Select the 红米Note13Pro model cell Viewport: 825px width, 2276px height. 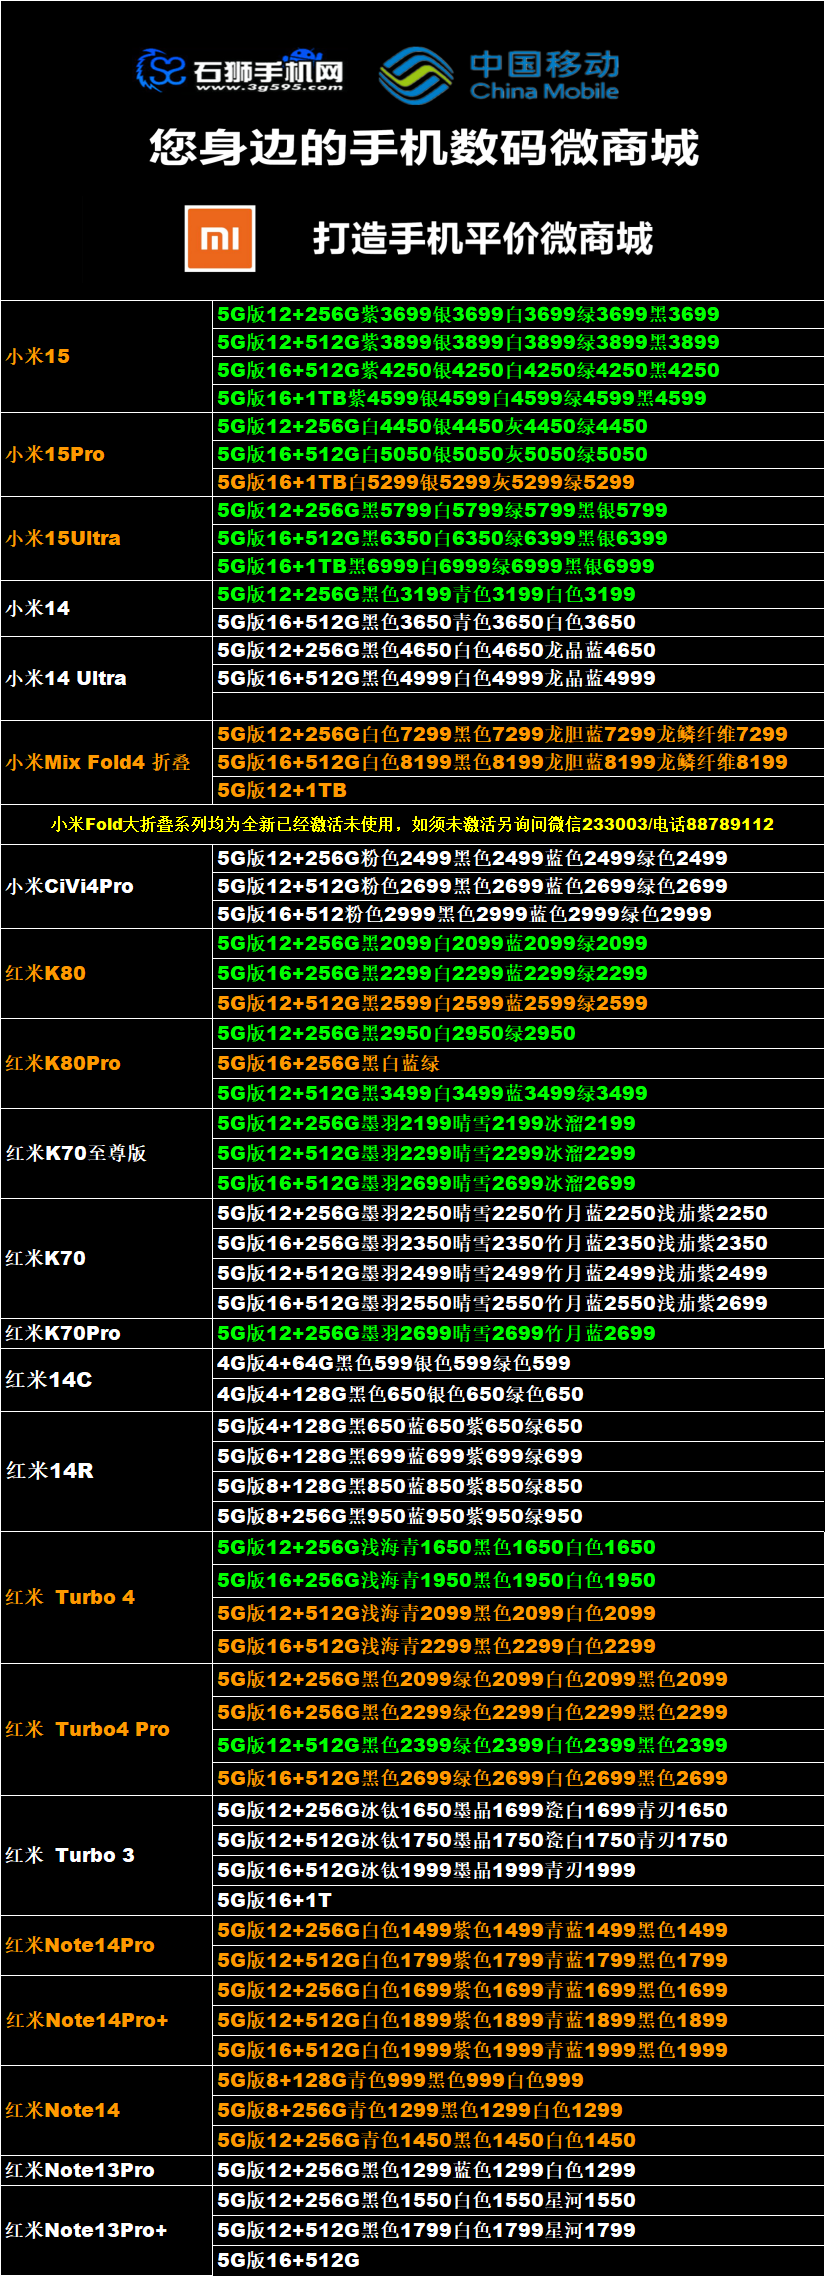pos(106,2170)
